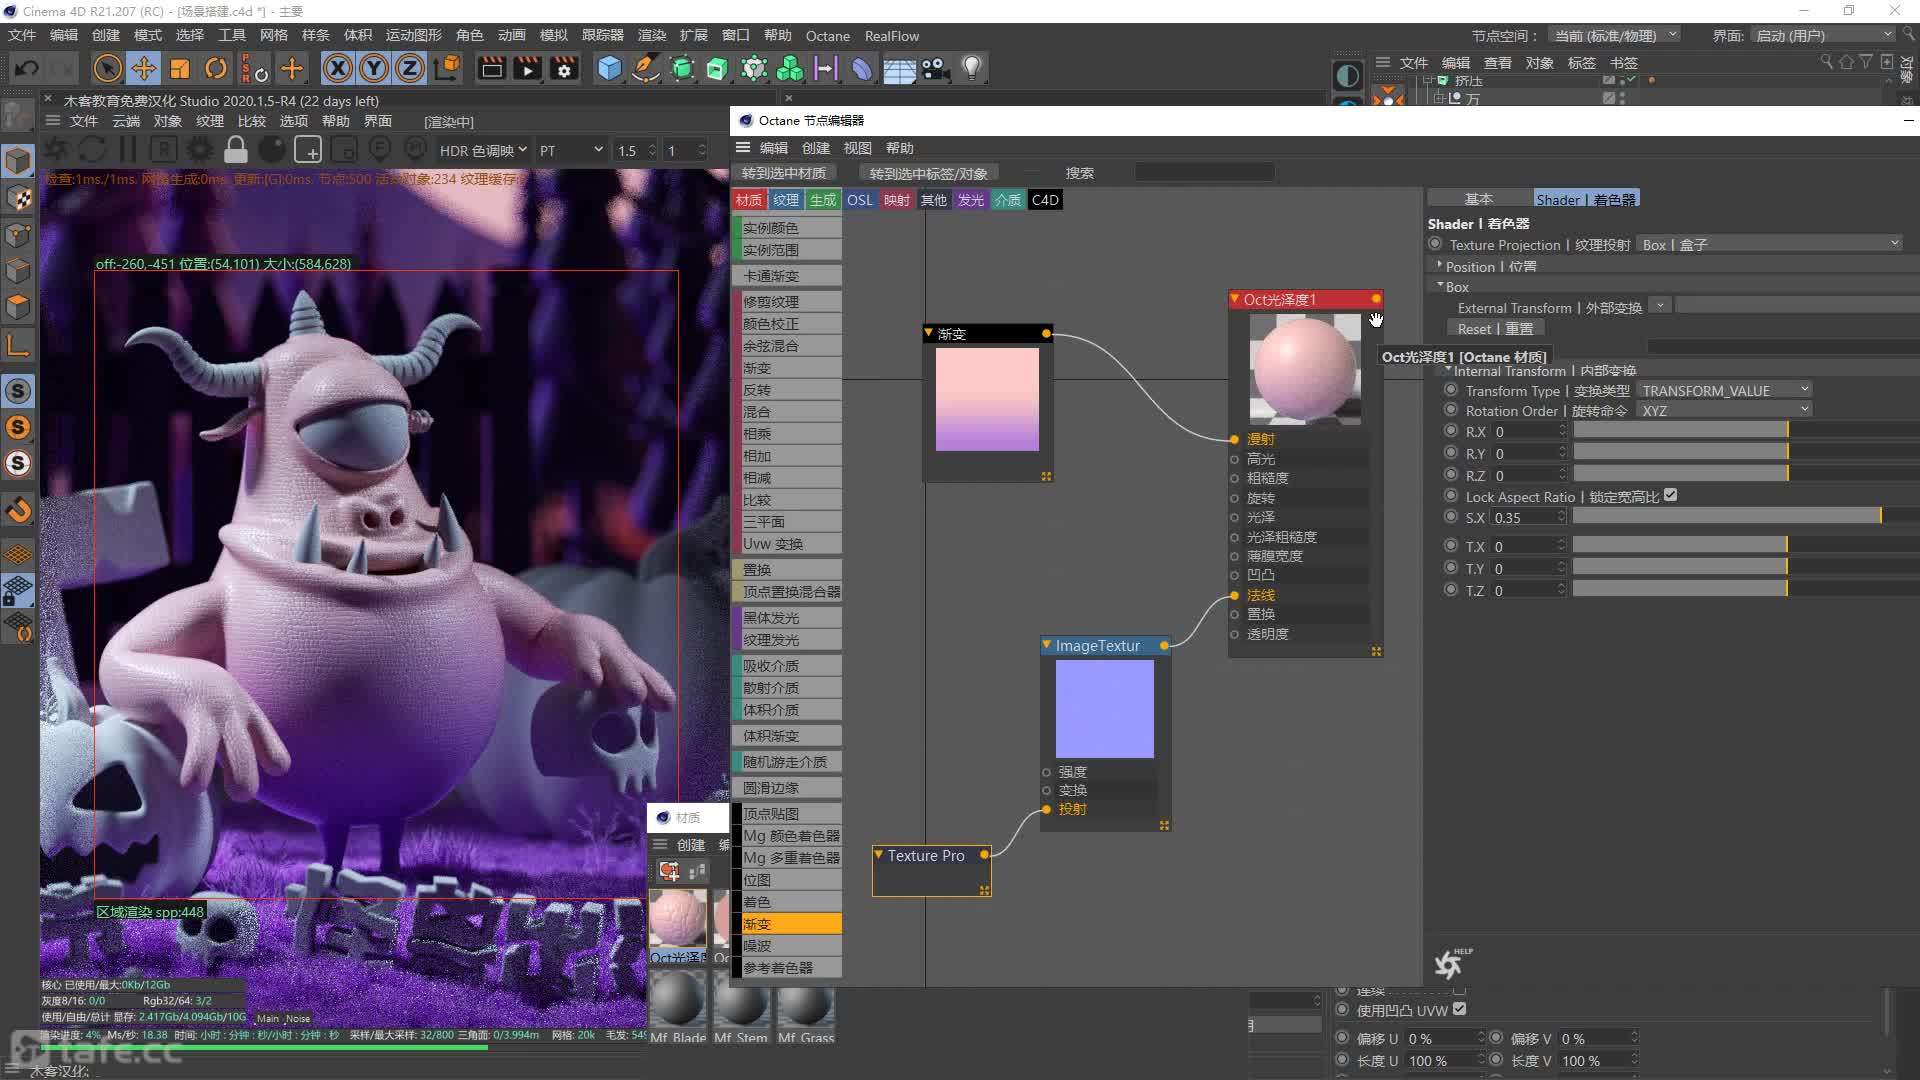Click Render View clapperboard icon
The width and height of the screenshot is (1920, 1080).
[x=491, y=68]
